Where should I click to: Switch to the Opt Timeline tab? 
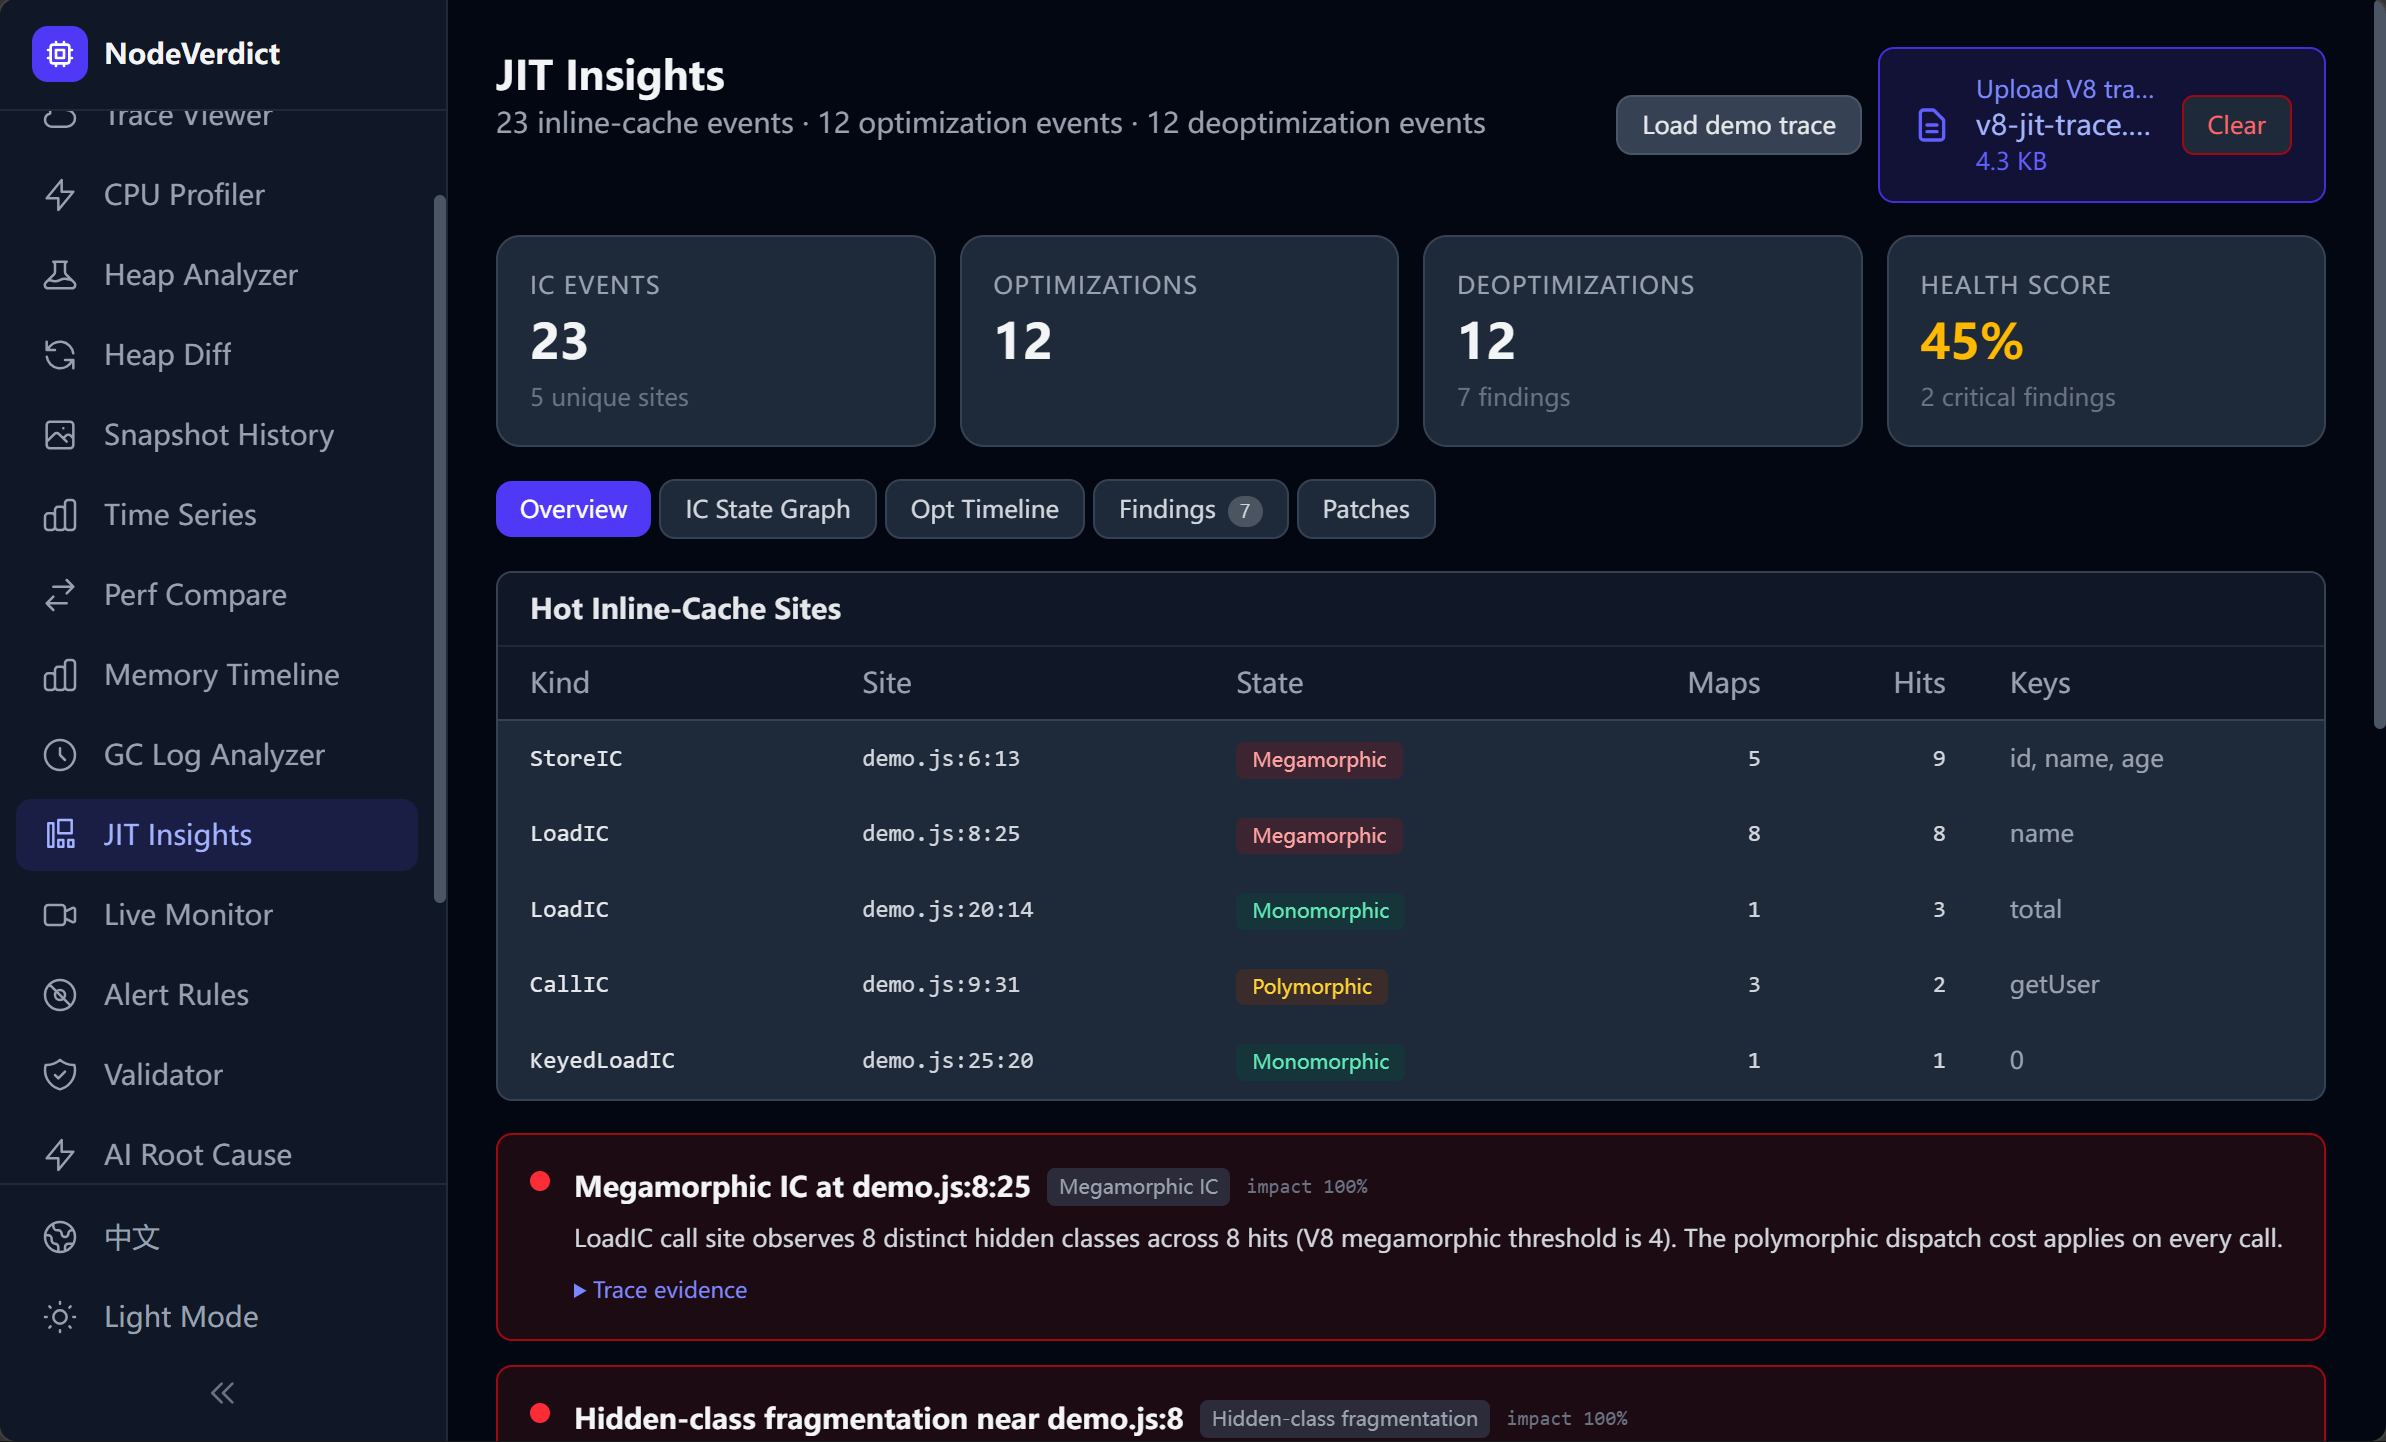click(x=984, y=509)
